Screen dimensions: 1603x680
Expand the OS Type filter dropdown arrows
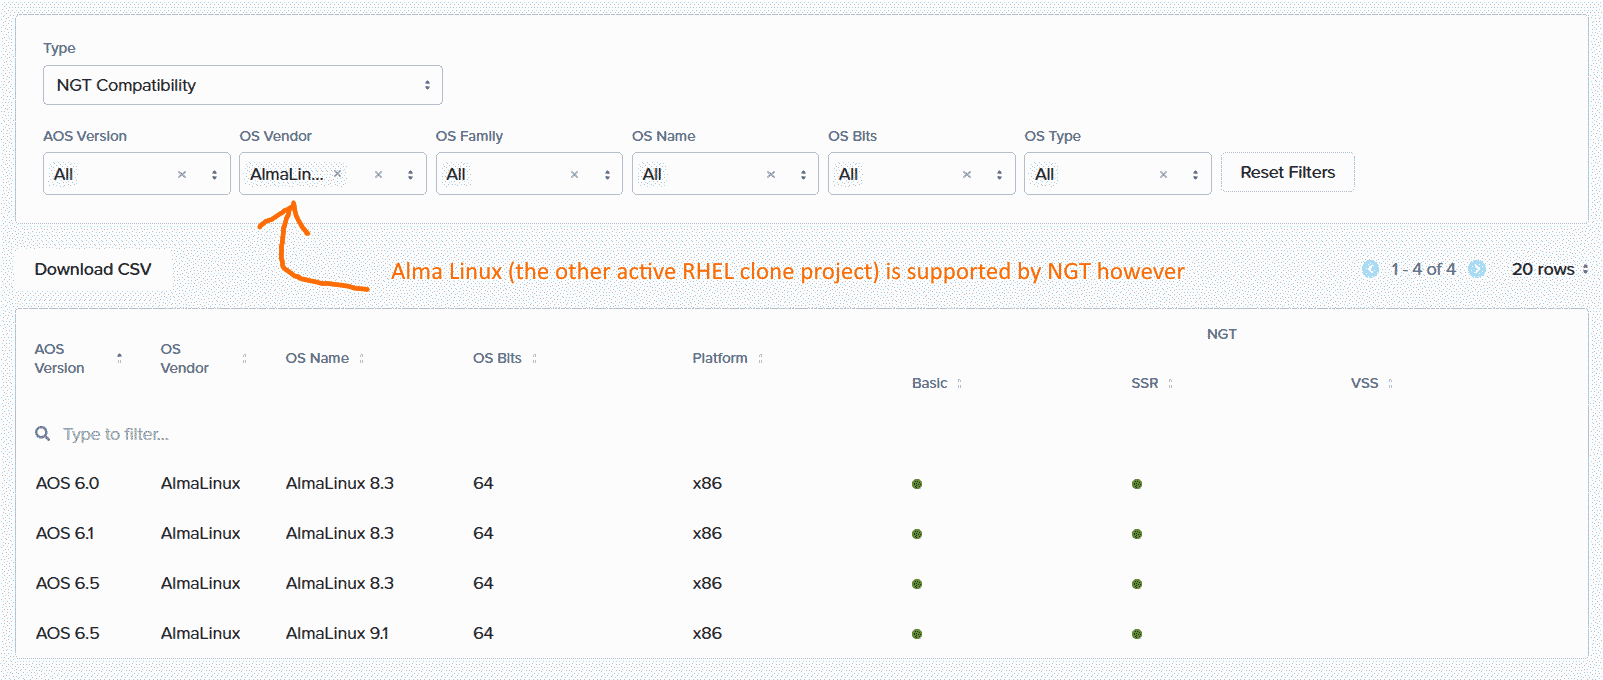pos(1195,174)
